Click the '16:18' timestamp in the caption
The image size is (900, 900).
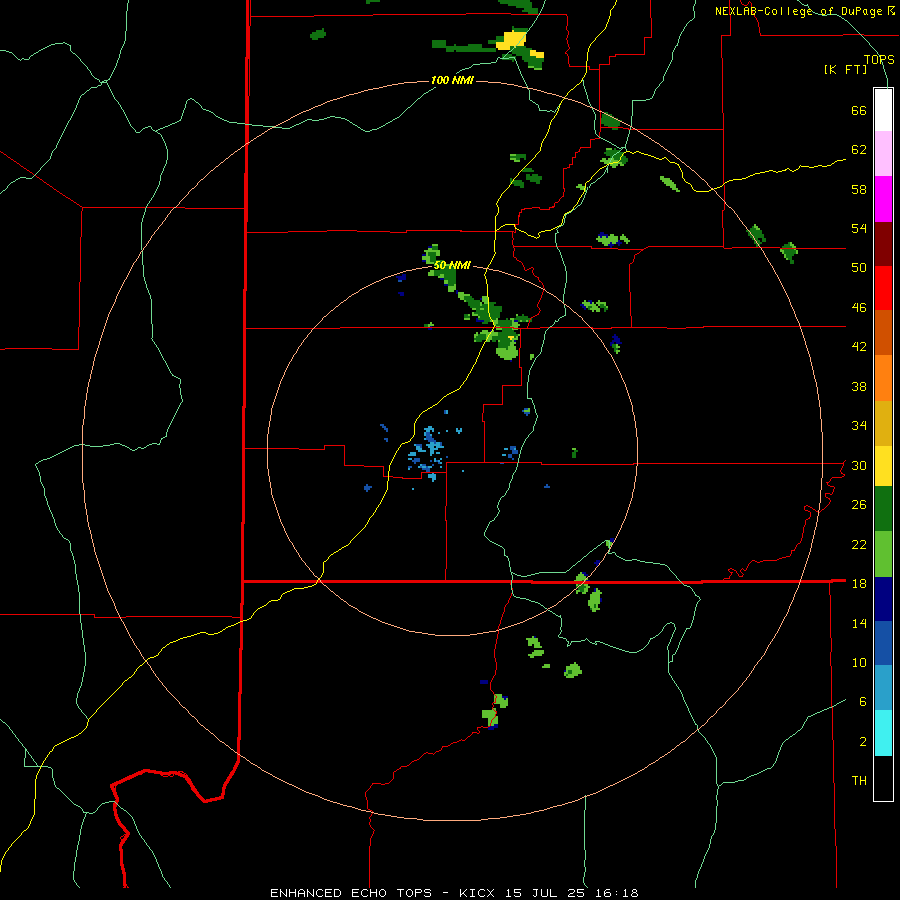click(x=617, y=893)
